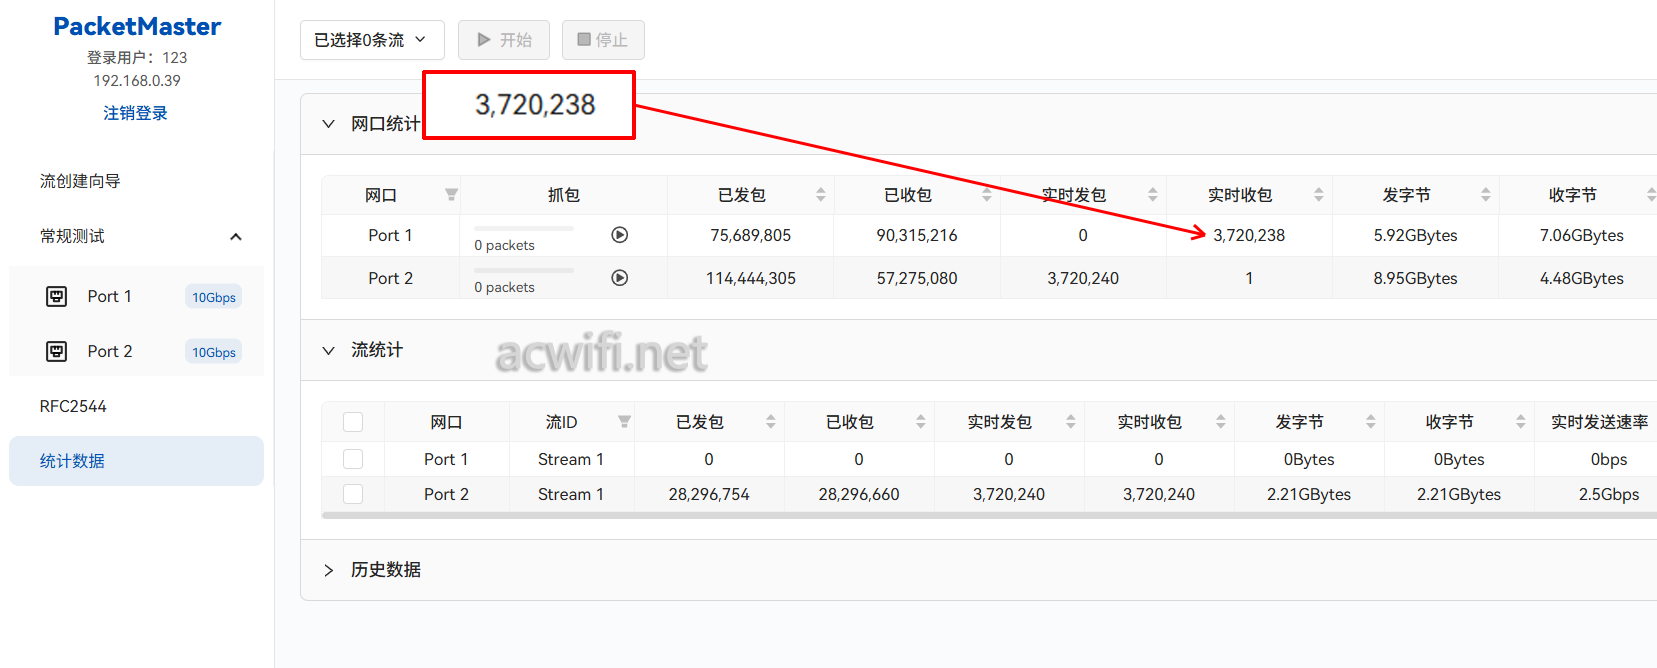Check the Port 1 Stream 1 row checkbox
The height and width of the screenshot is (668, 1657).
(353, 459)
